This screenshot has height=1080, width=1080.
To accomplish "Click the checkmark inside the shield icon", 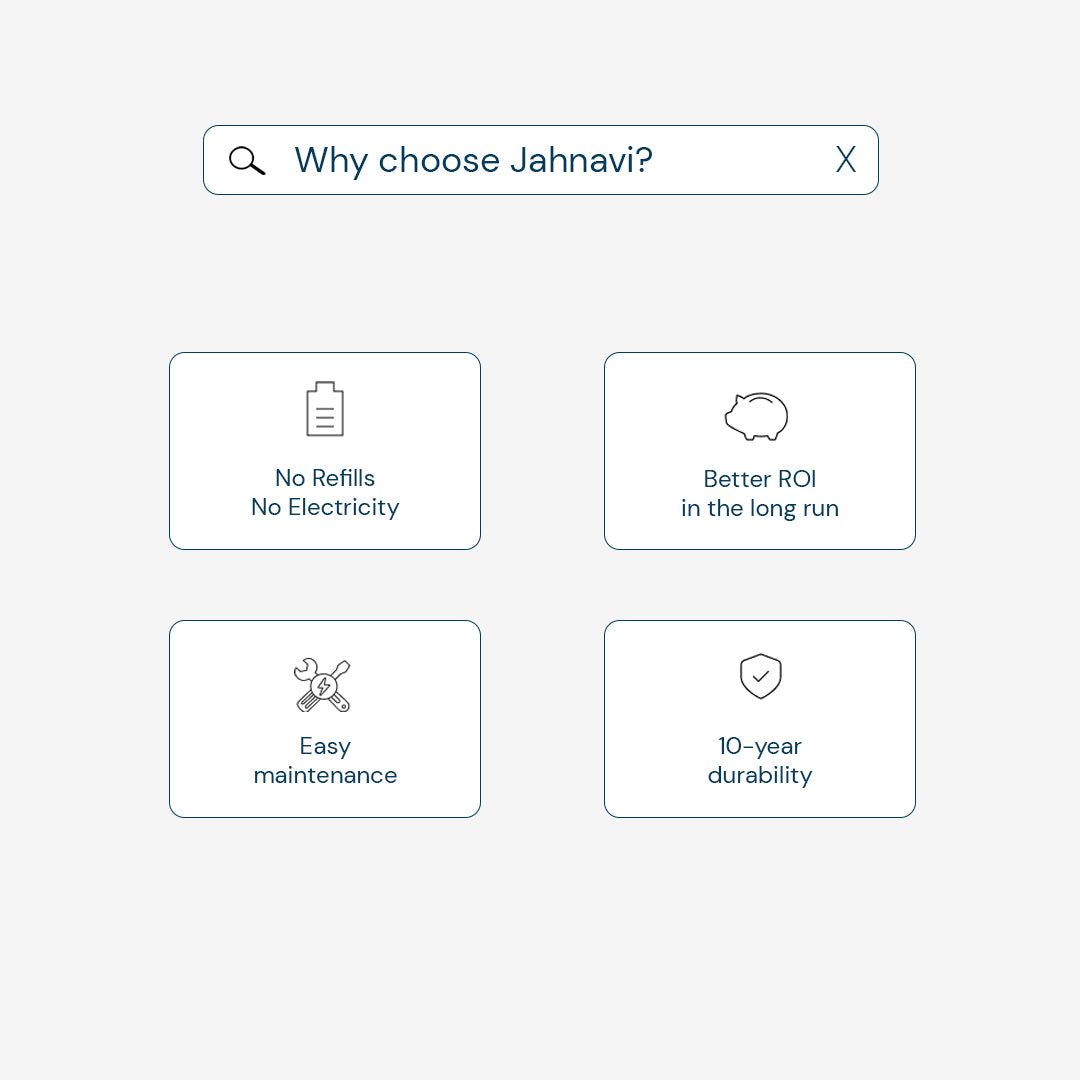I will point(761,677).
